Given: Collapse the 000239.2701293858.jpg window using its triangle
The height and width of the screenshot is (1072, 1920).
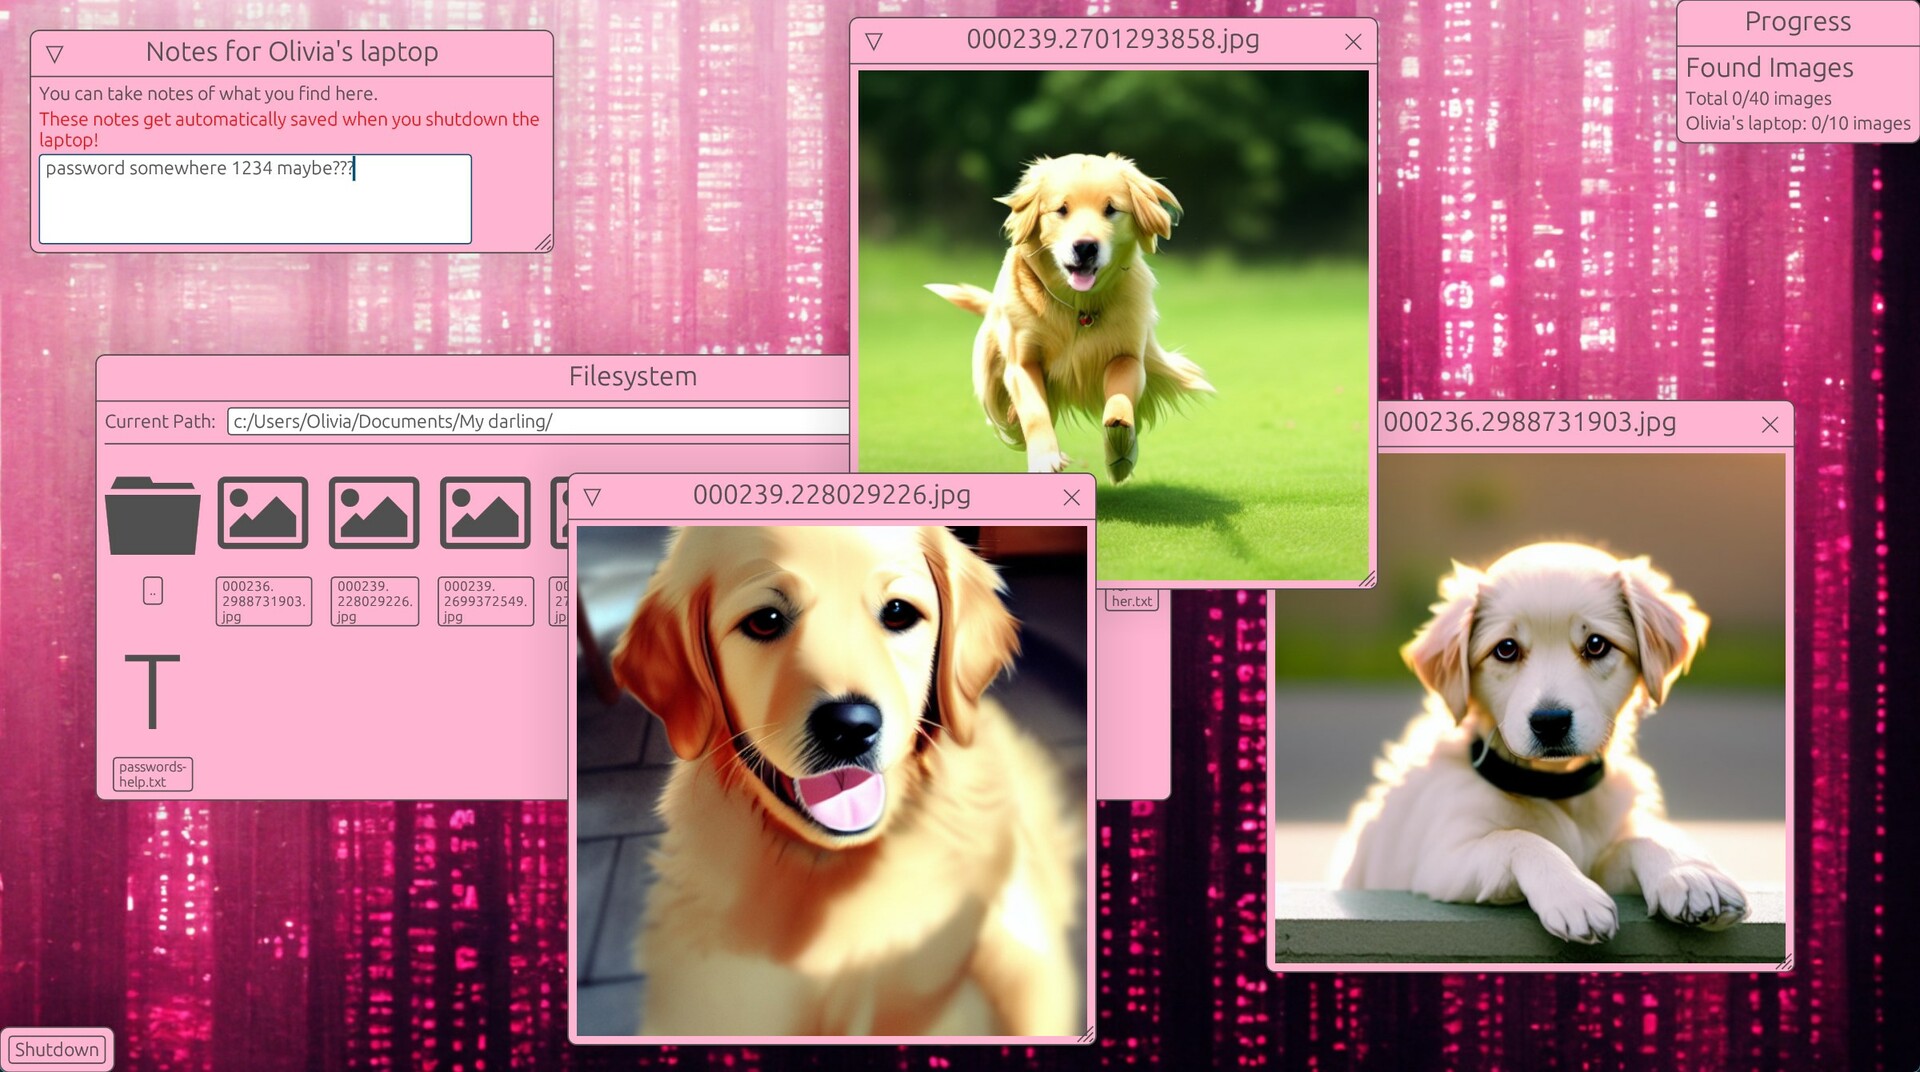Looking at the screenshot, I should point(874,42).
